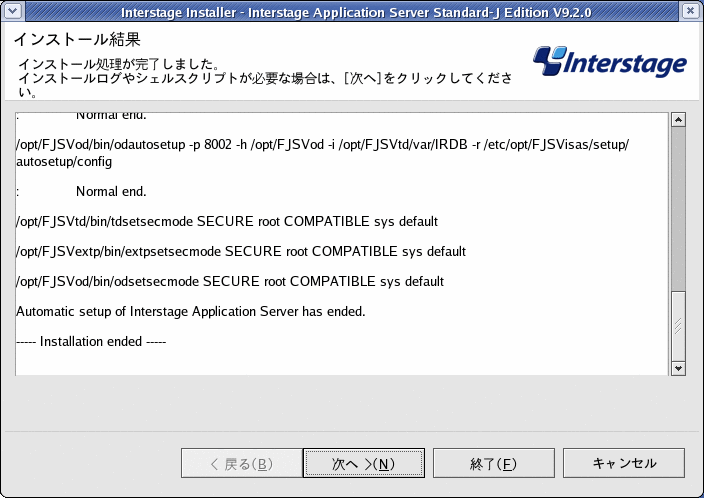704x498 pixels.
Task: Click the '----- Installation ended -----' line
Action: [91, 342]
